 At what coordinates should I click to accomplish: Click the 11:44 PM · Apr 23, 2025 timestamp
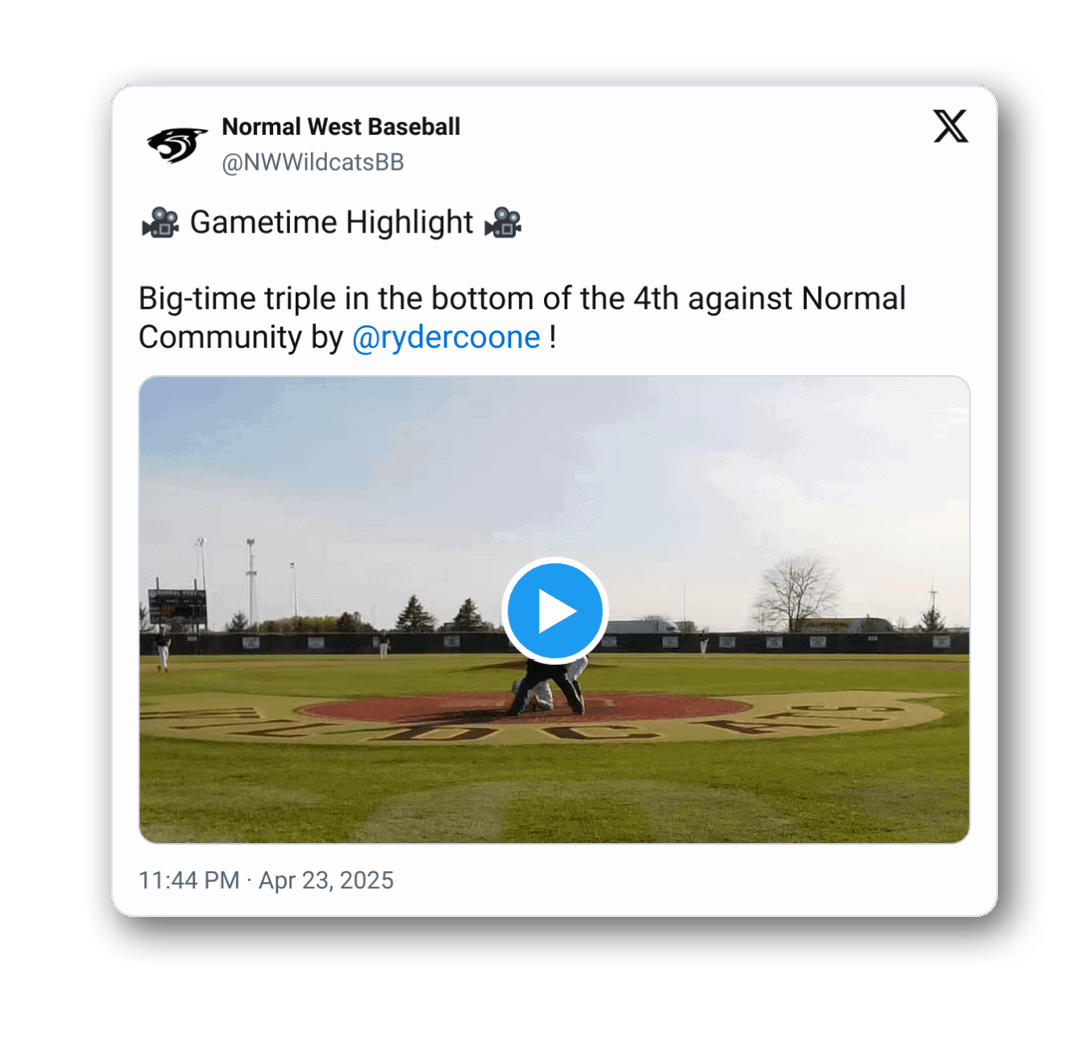[266, 880]
